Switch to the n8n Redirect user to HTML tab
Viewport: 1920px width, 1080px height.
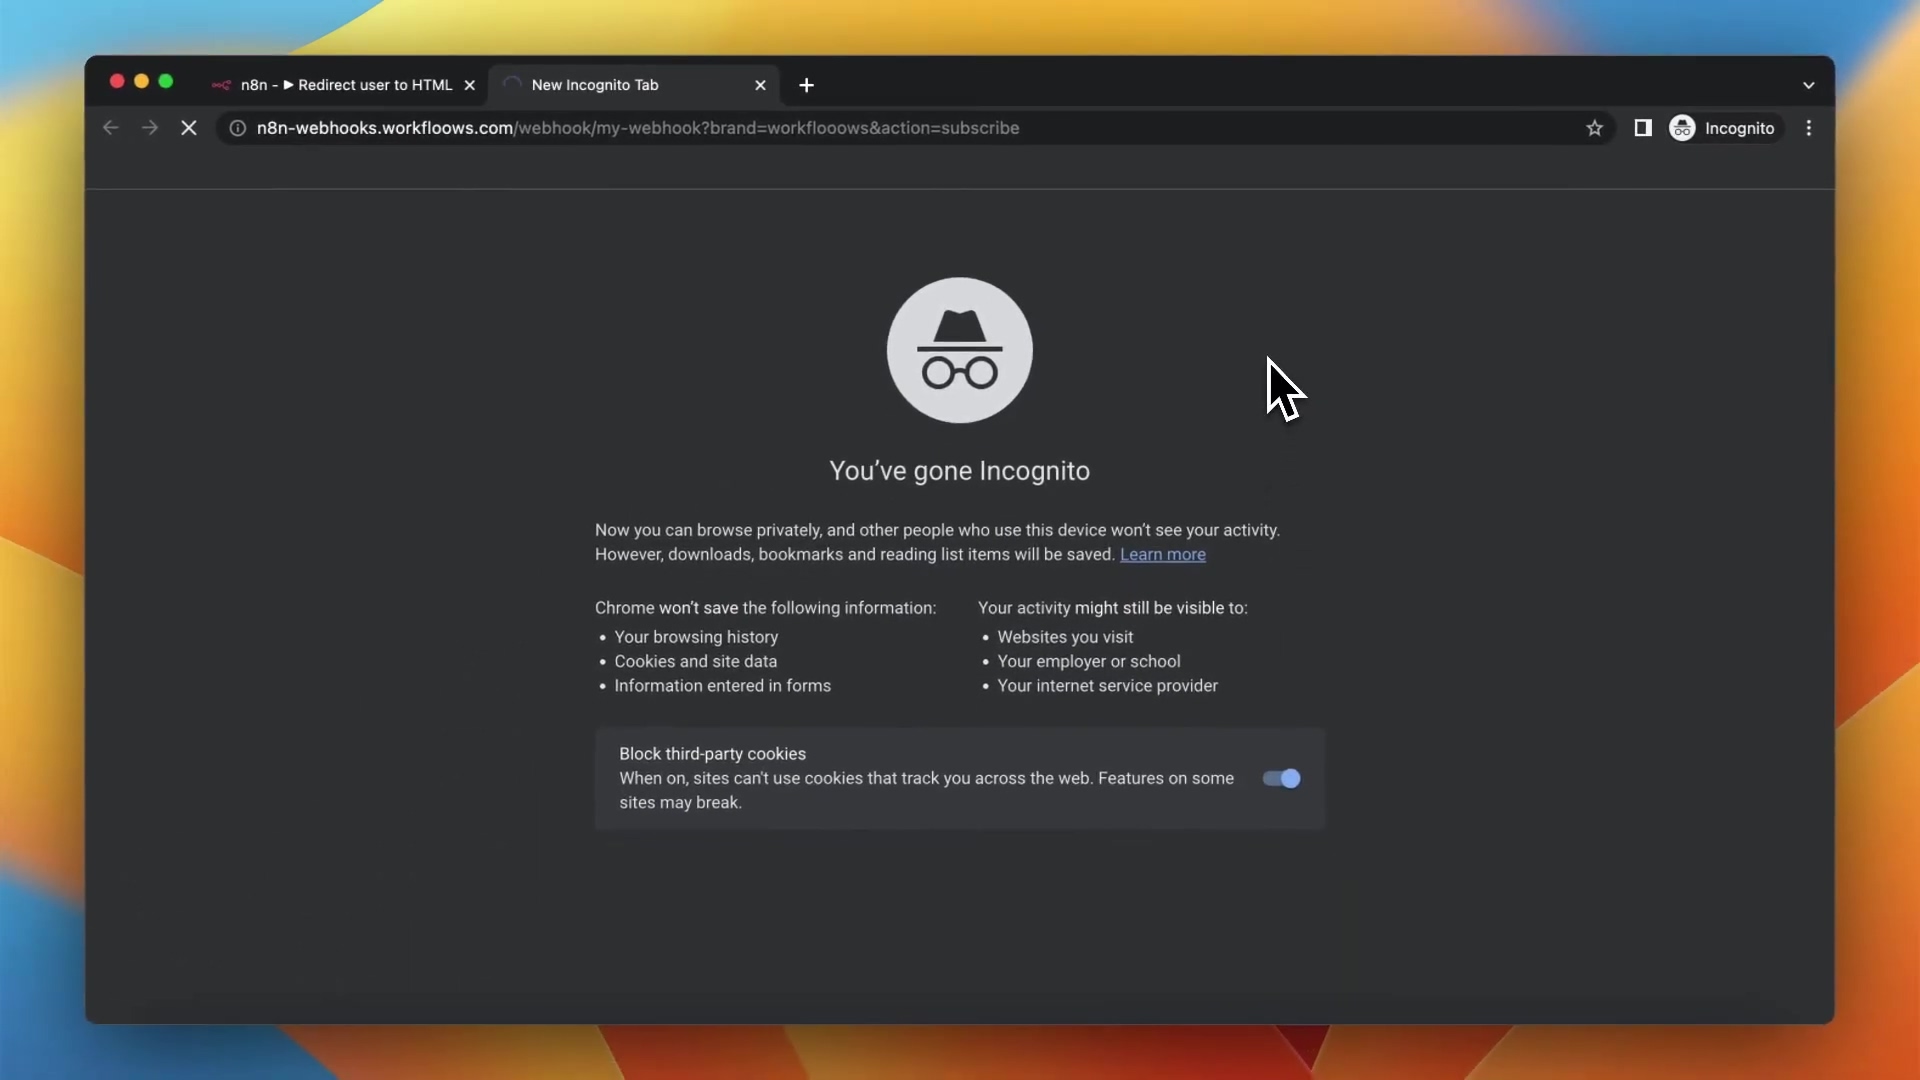coord(345,85)
